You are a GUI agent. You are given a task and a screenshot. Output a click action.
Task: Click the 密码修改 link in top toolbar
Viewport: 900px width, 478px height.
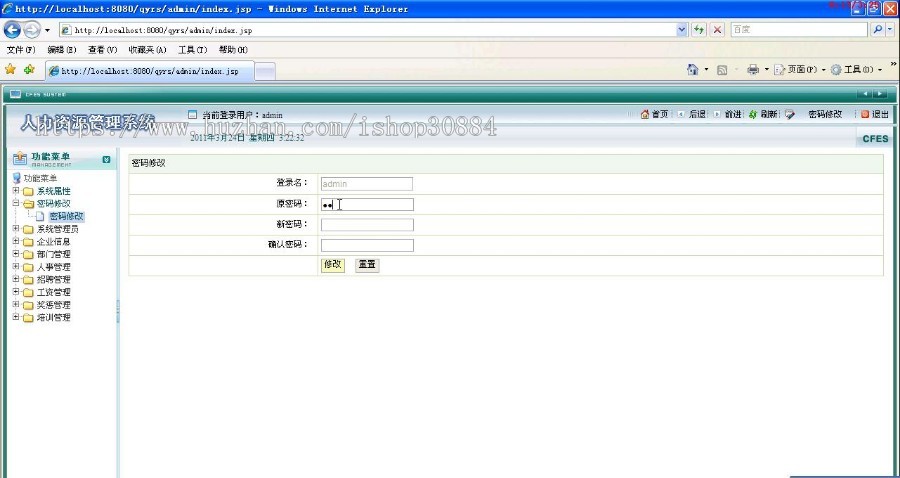[825, 114]
